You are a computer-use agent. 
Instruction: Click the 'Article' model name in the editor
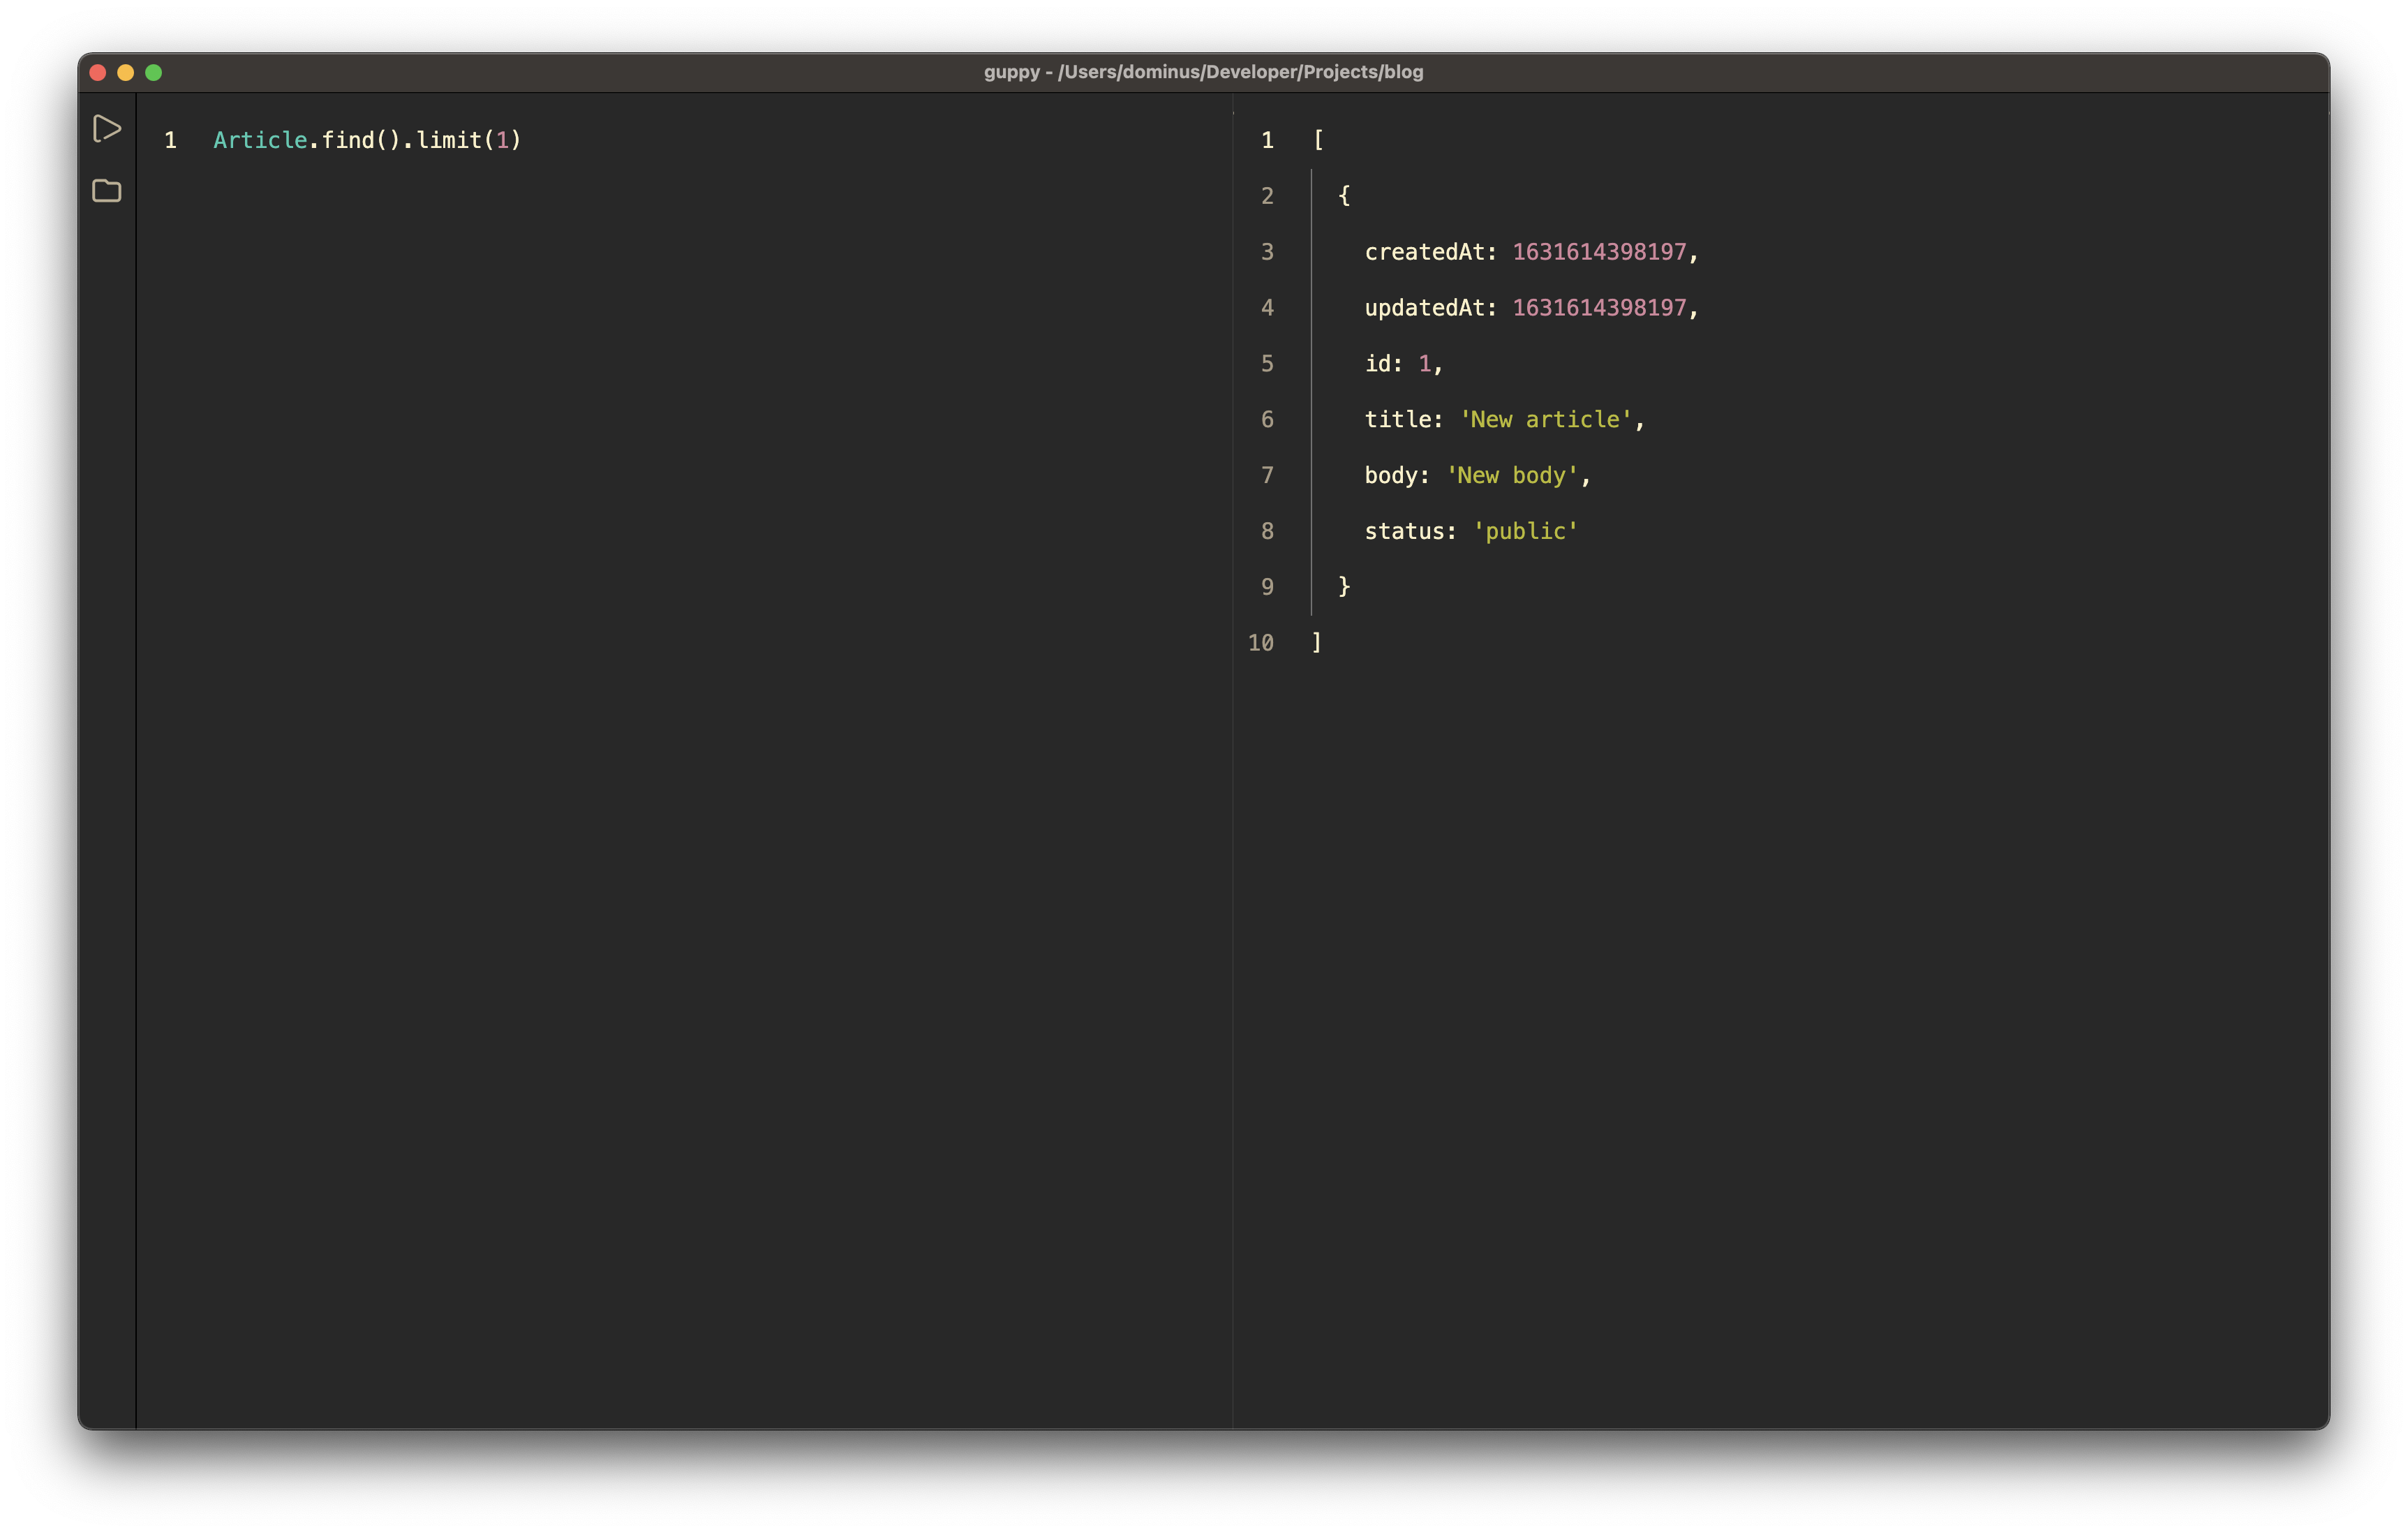(x=260, y=140)
